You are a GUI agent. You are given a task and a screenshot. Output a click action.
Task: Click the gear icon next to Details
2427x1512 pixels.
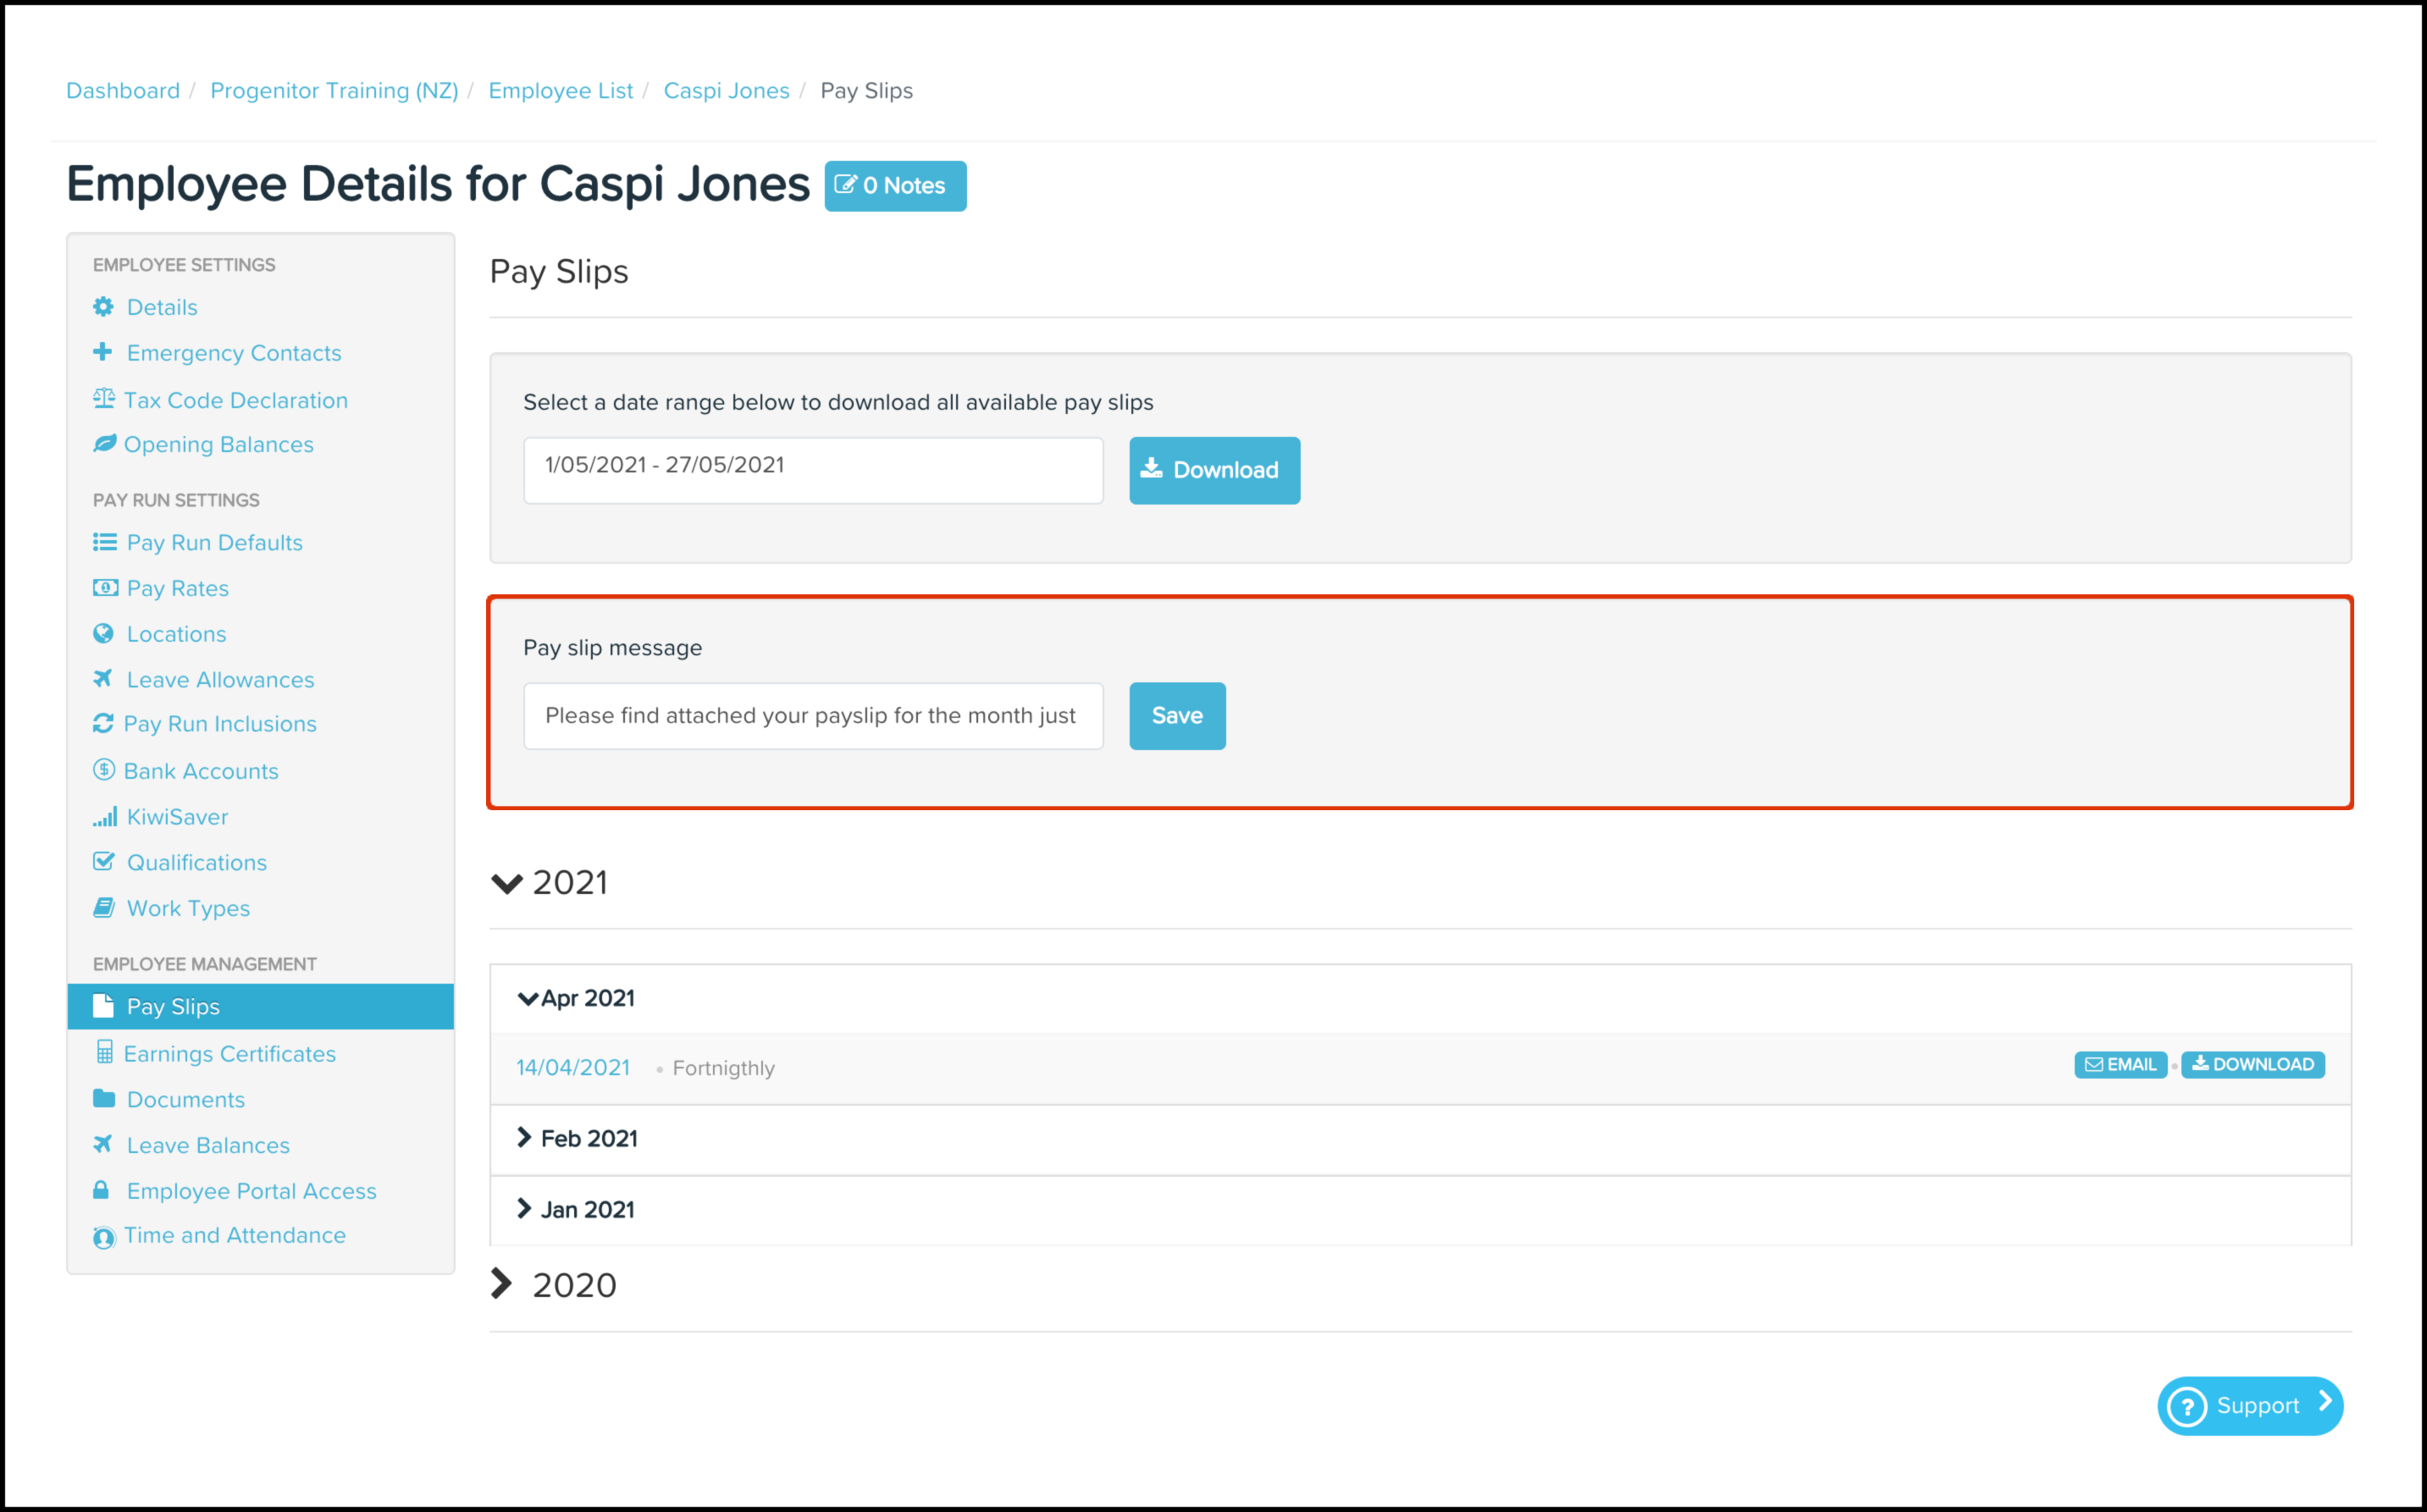(103, 307)
